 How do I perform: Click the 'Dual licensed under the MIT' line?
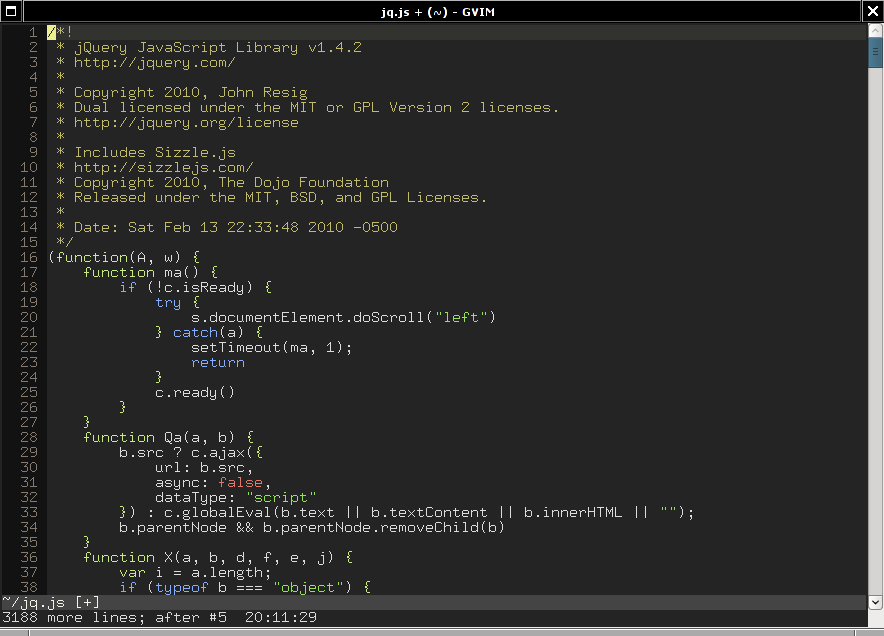click(317, 107)
